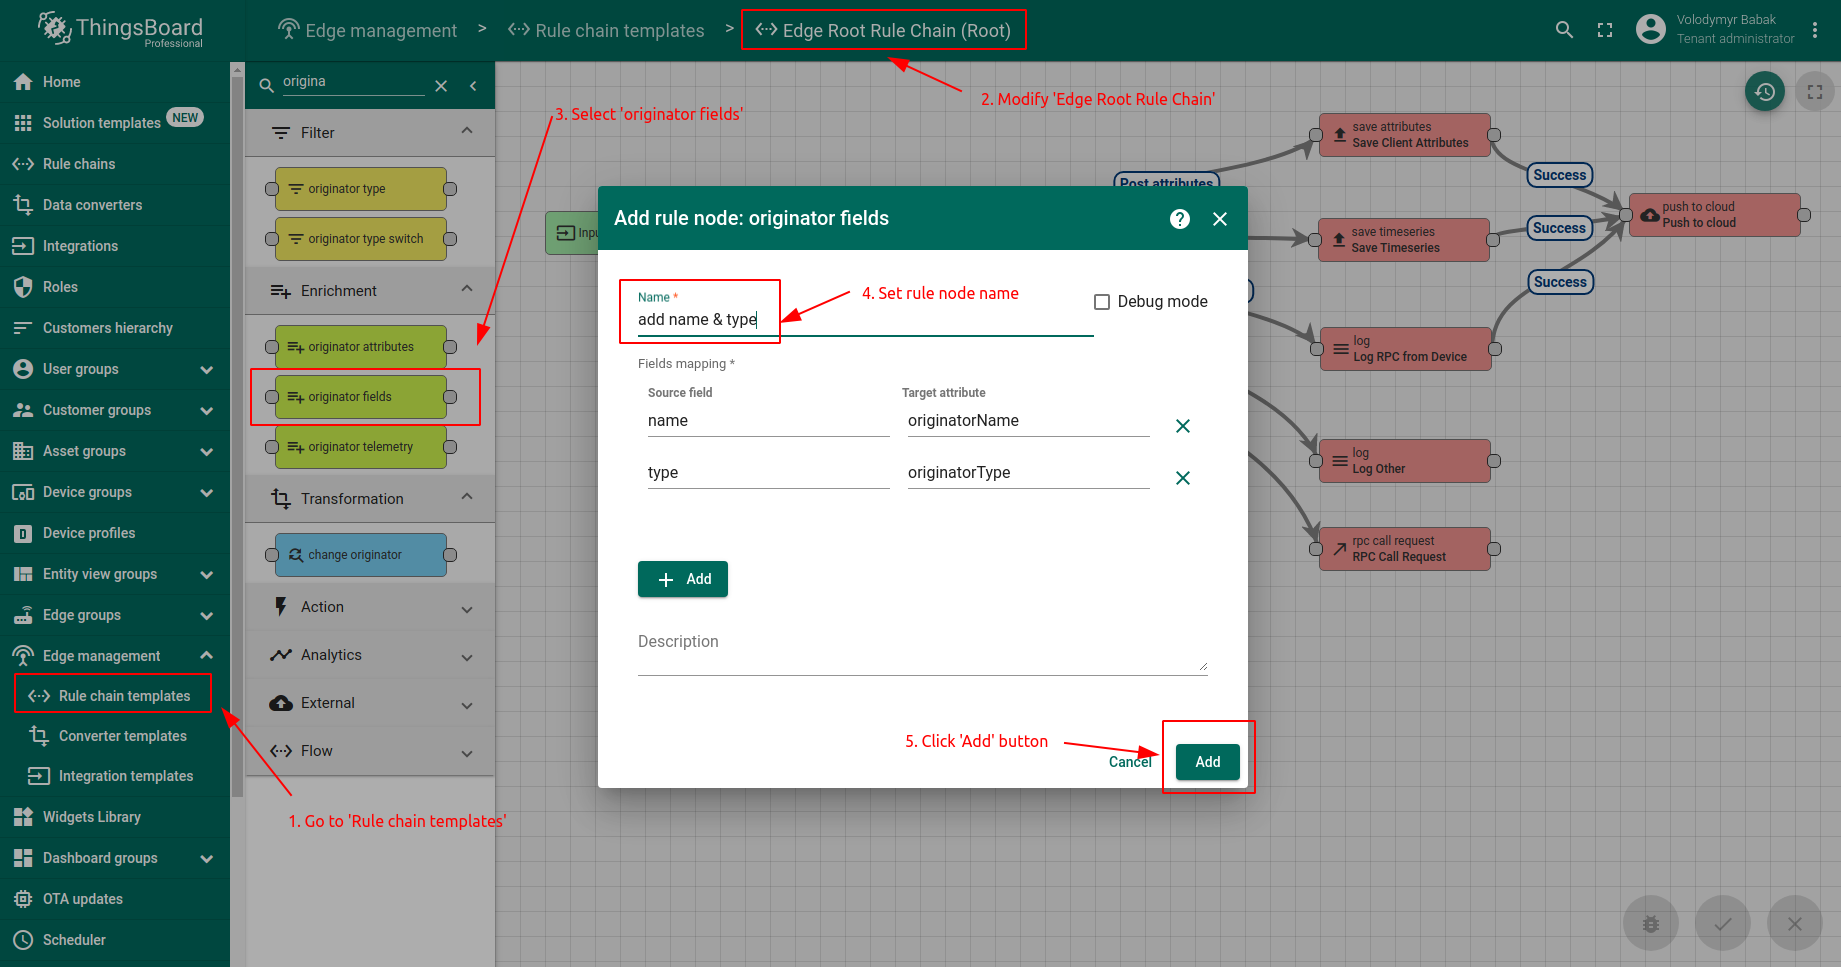Discard changes with the round X button
The image size is (1841, 967).
(x=1795, y=923)
